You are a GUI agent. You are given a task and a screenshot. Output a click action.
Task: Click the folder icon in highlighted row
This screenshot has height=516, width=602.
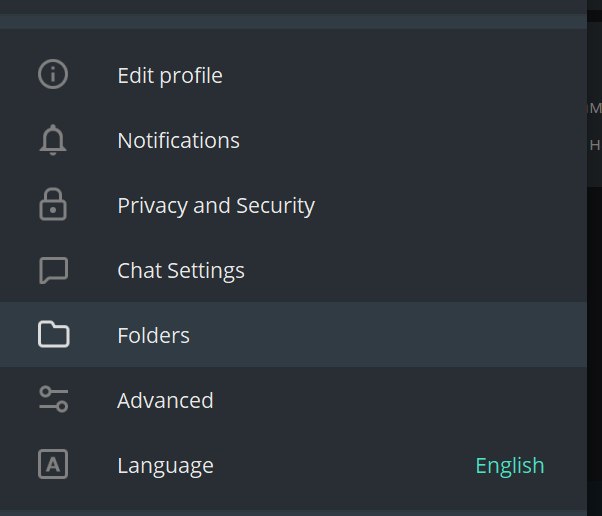(x=53, y=334)
